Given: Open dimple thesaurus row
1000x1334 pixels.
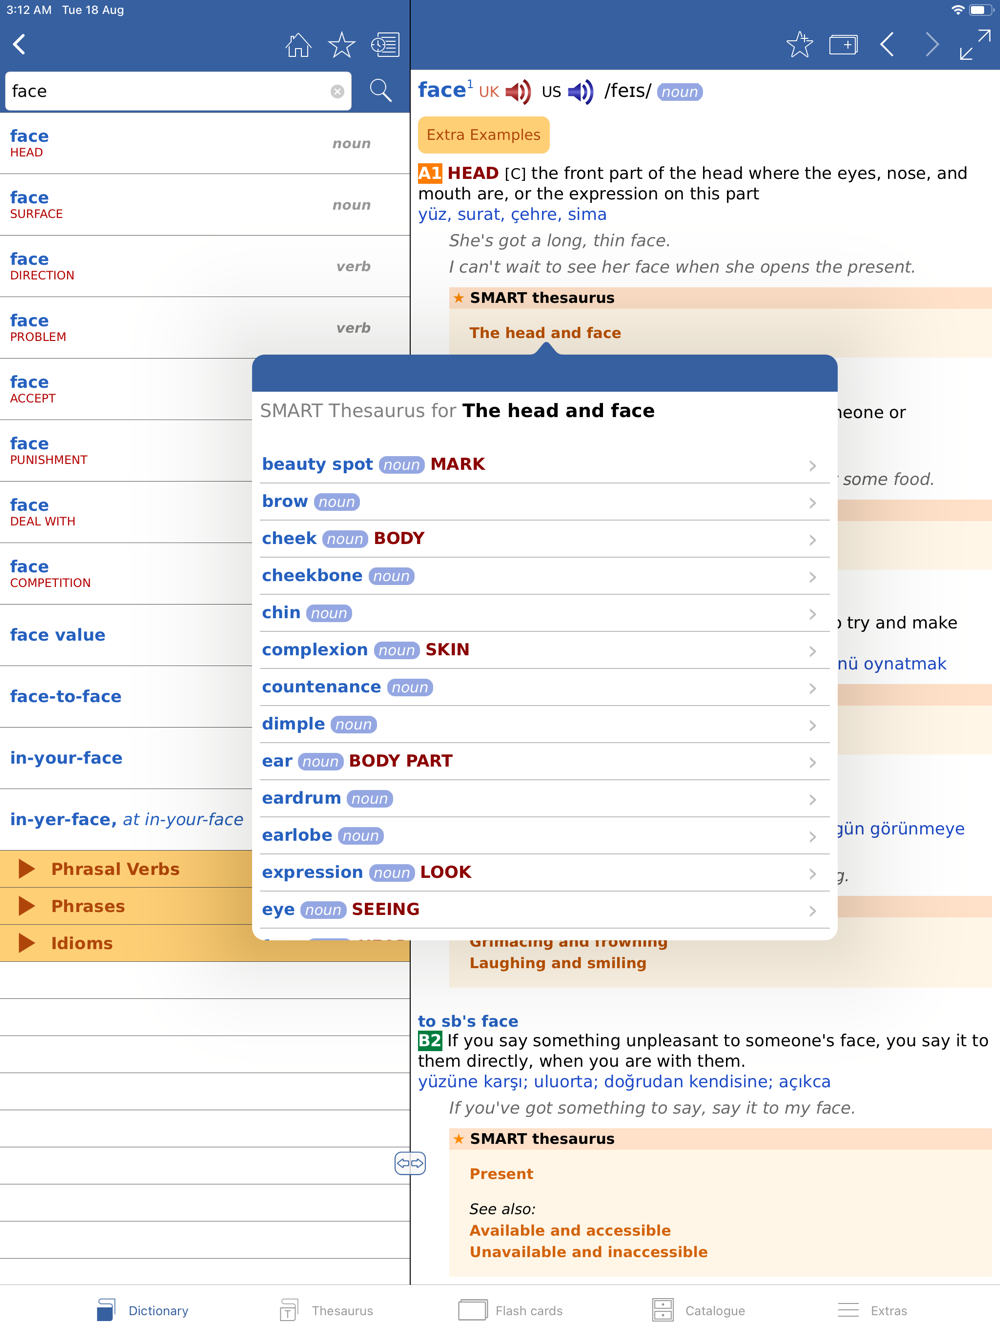Looking at the screenshot, I should tap(544, 724).
